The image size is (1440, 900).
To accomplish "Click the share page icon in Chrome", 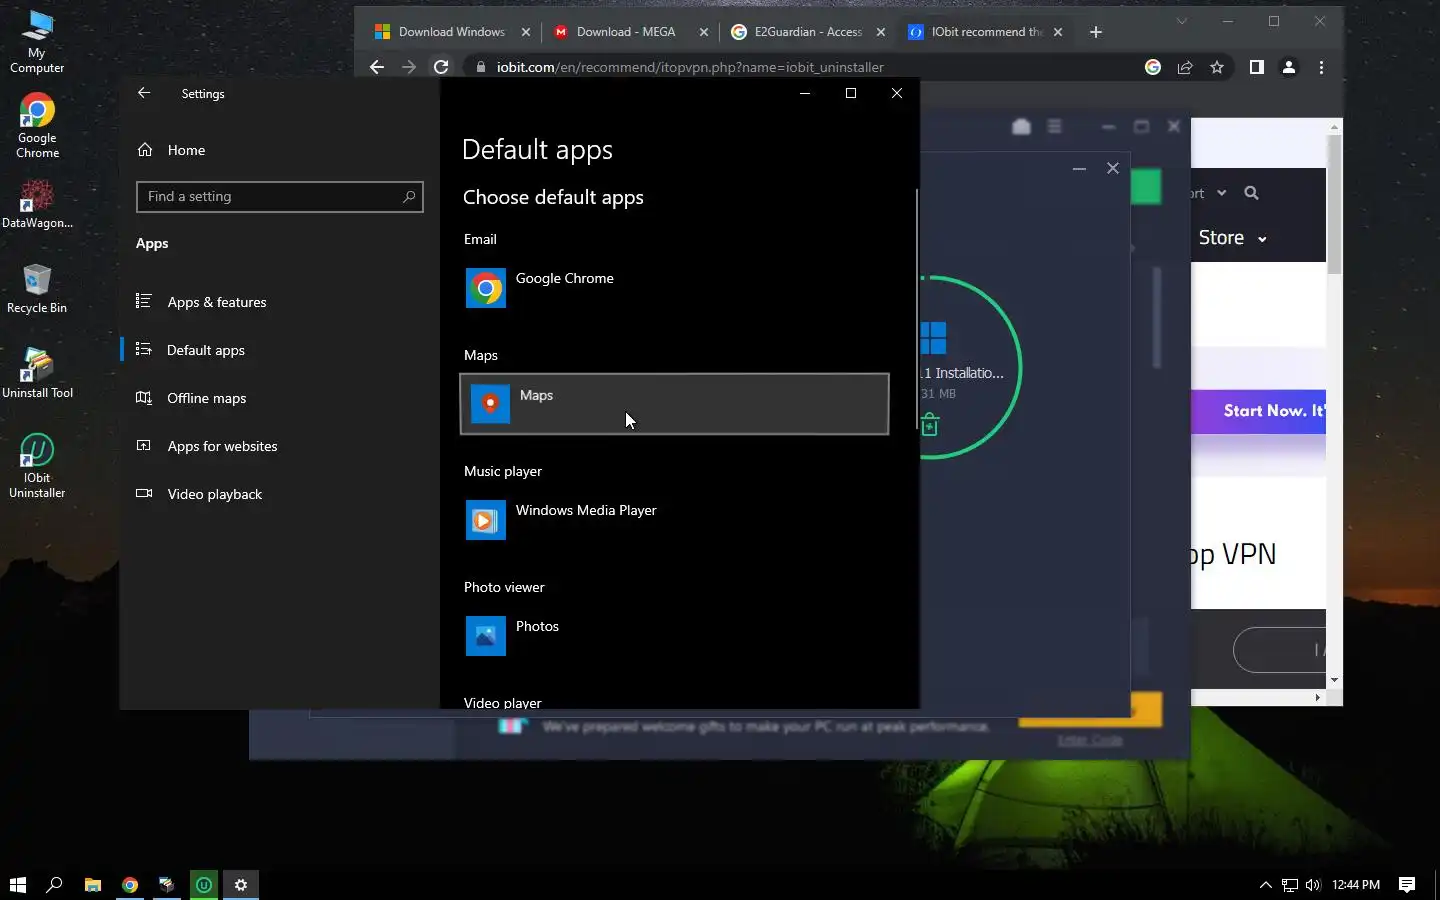I will coord(1185,67).
